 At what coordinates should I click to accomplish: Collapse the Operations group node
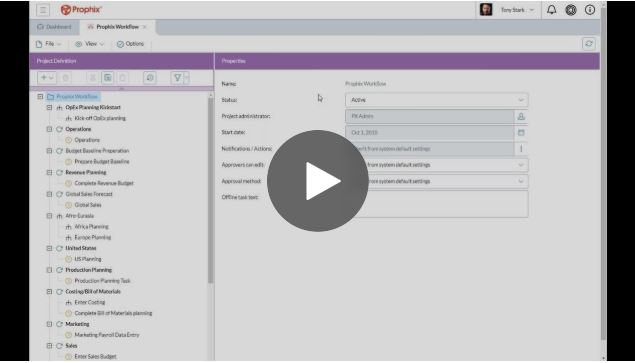[49, 129]
